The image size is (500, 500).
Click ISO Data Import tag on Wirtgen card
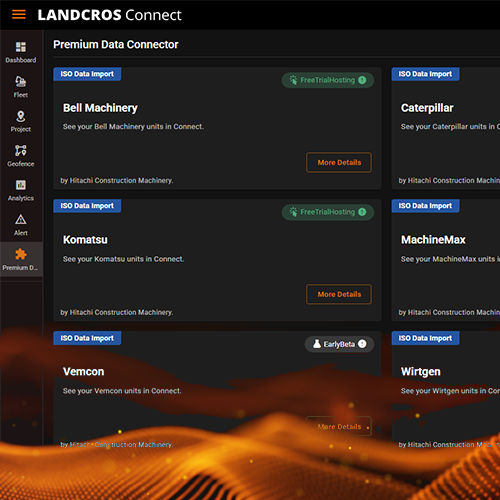coord(425,338)
